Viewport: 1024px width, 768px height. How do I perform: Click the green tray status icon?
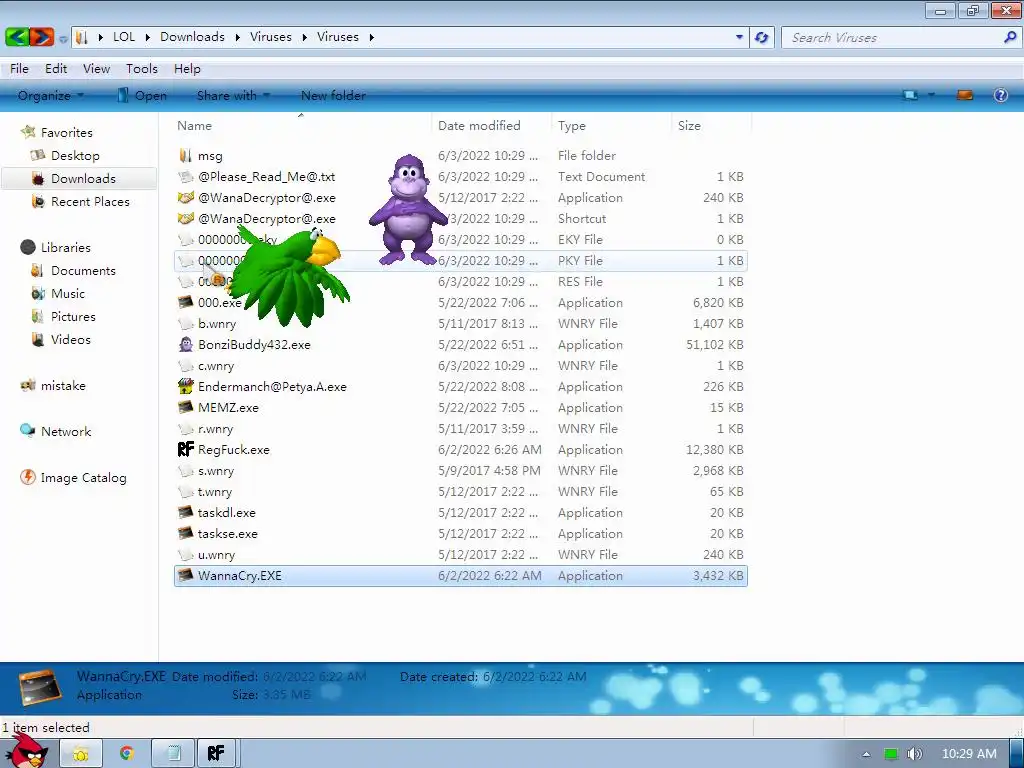[890, 754]
